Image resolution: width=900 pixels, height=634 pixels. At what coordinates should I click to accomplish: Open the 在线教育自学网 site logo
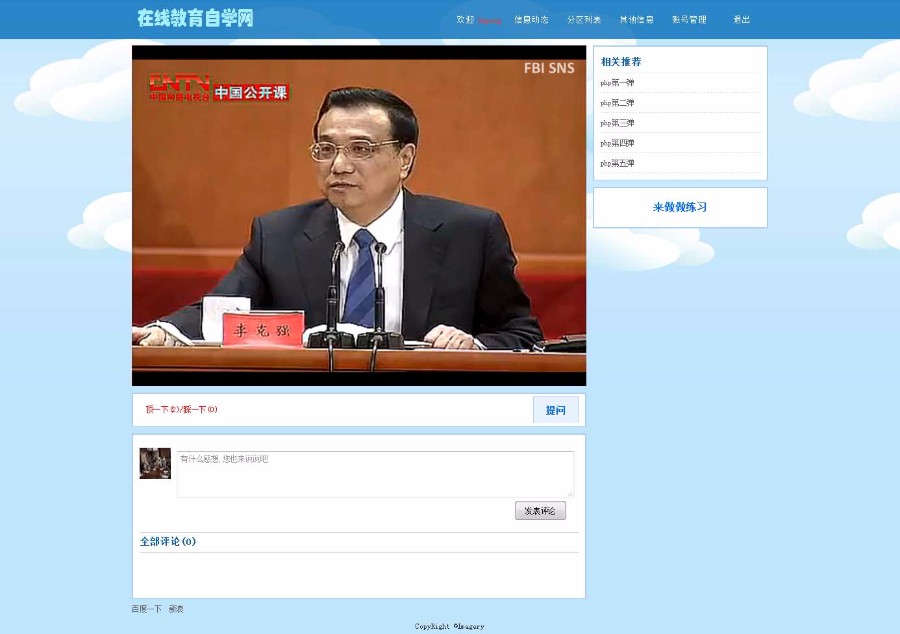click(195, 18)
